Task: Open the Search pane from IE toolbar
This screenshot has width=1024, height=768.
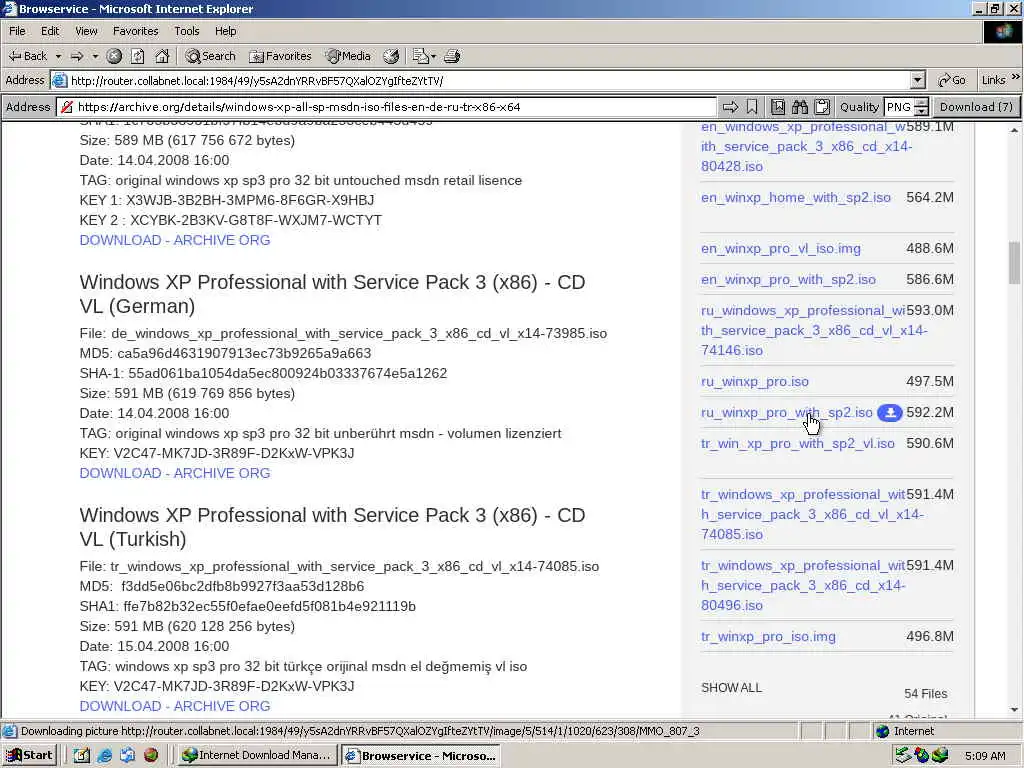Action: (x=210, y=56)
